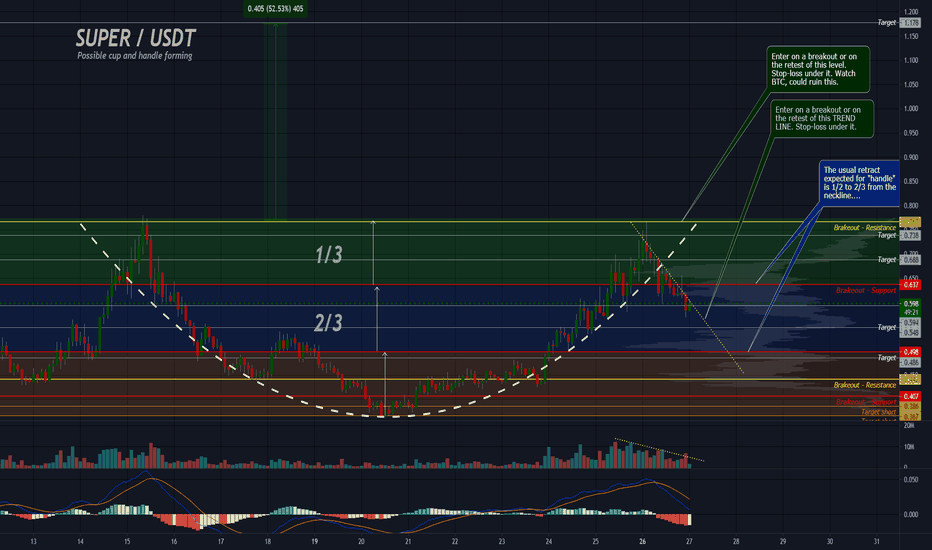Click the 0.800 price axis value
The height and width of the screenshot is (550, 932).
coord(911,206)
